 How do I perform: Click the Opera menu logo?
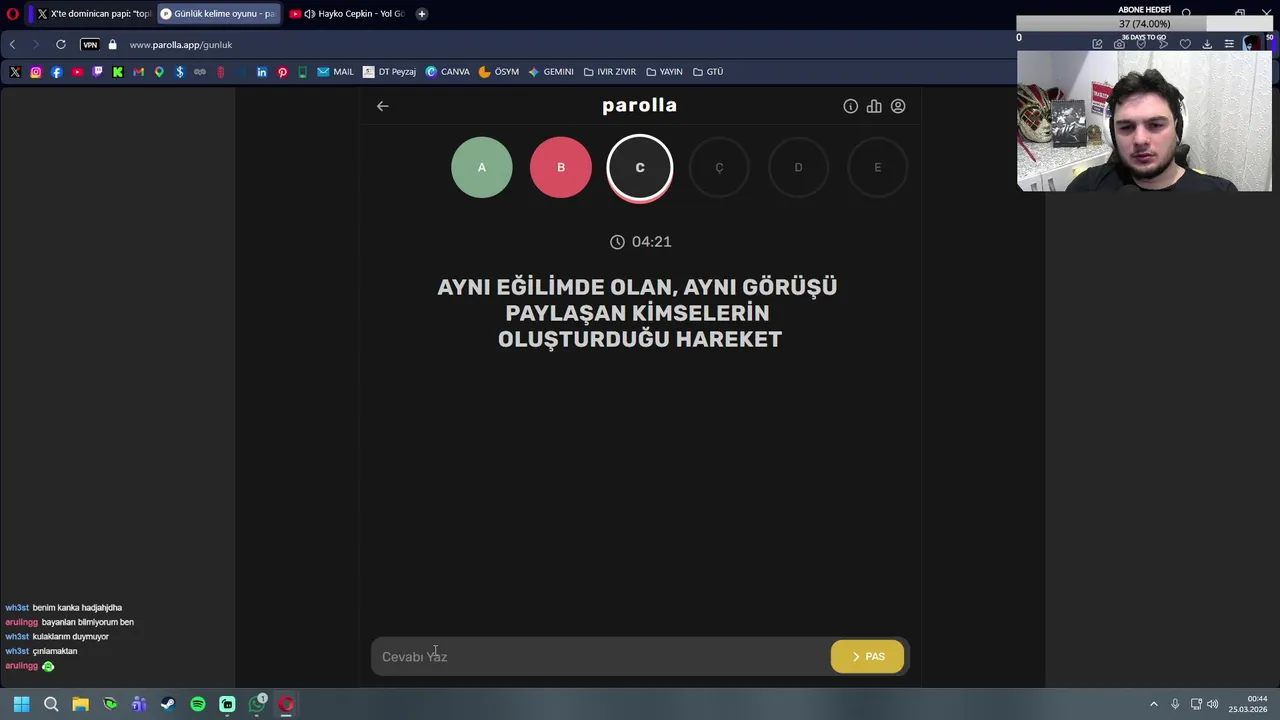pos(12,14)
